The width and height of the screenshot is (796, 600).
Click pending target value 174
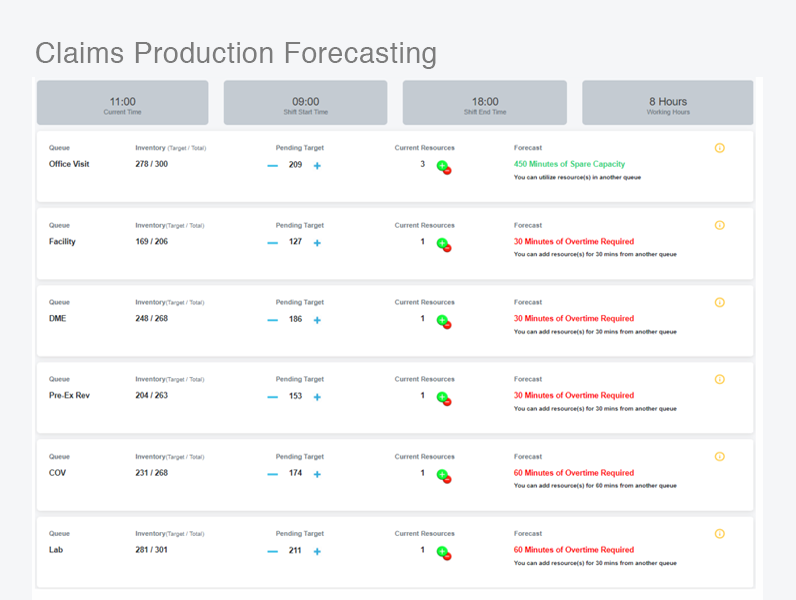pos(295,473)
